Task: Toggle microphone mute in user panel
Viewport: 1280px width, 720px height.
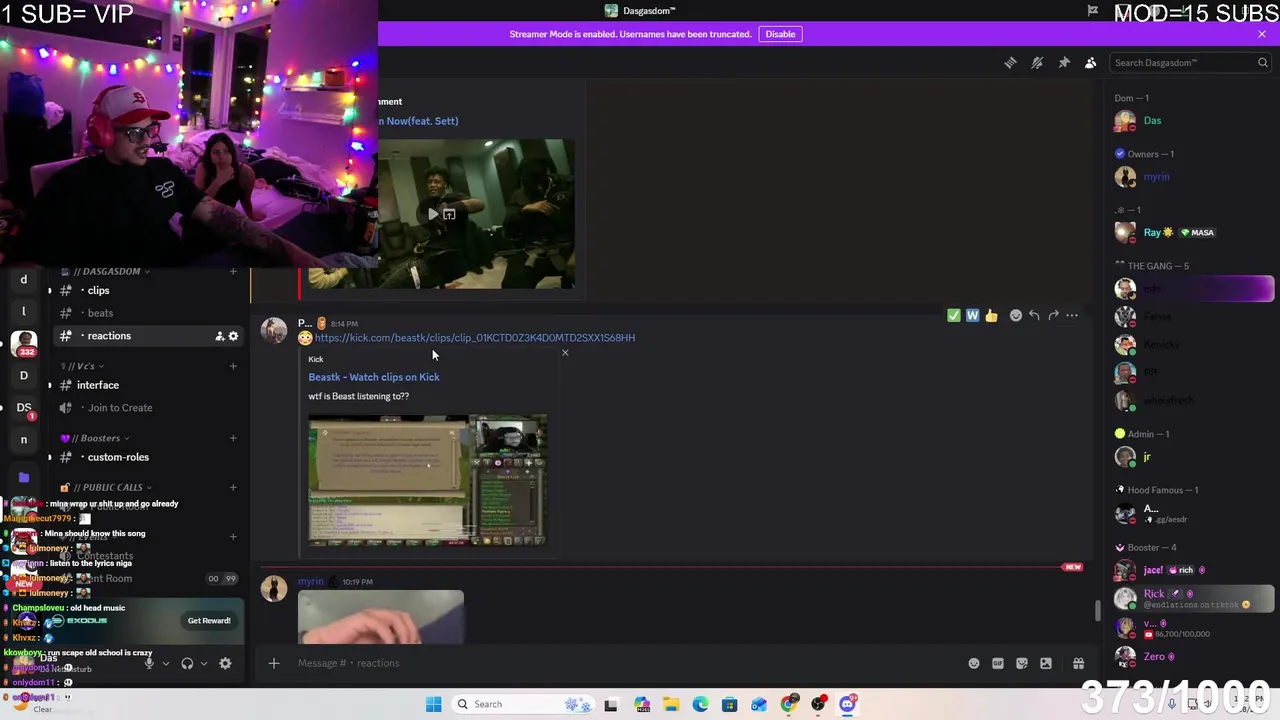Action: [x=149, y=663]
